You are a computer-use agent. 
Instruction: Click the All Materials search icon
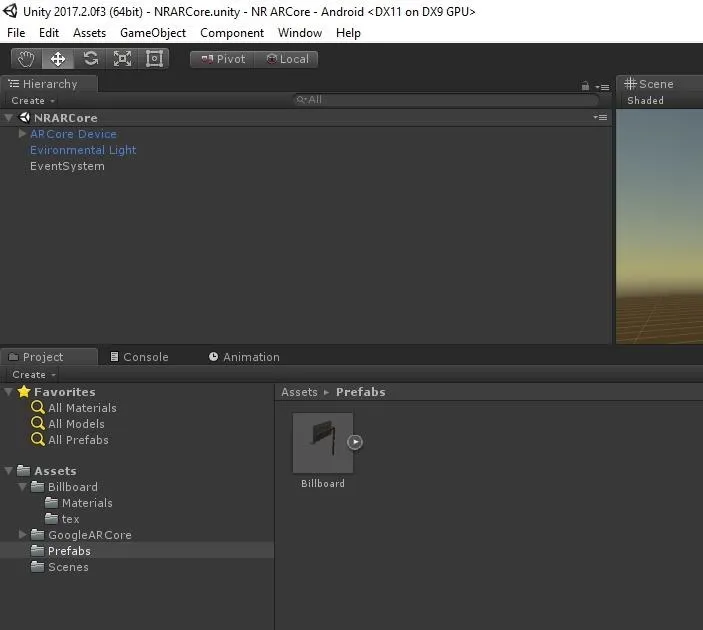point(38,407)
